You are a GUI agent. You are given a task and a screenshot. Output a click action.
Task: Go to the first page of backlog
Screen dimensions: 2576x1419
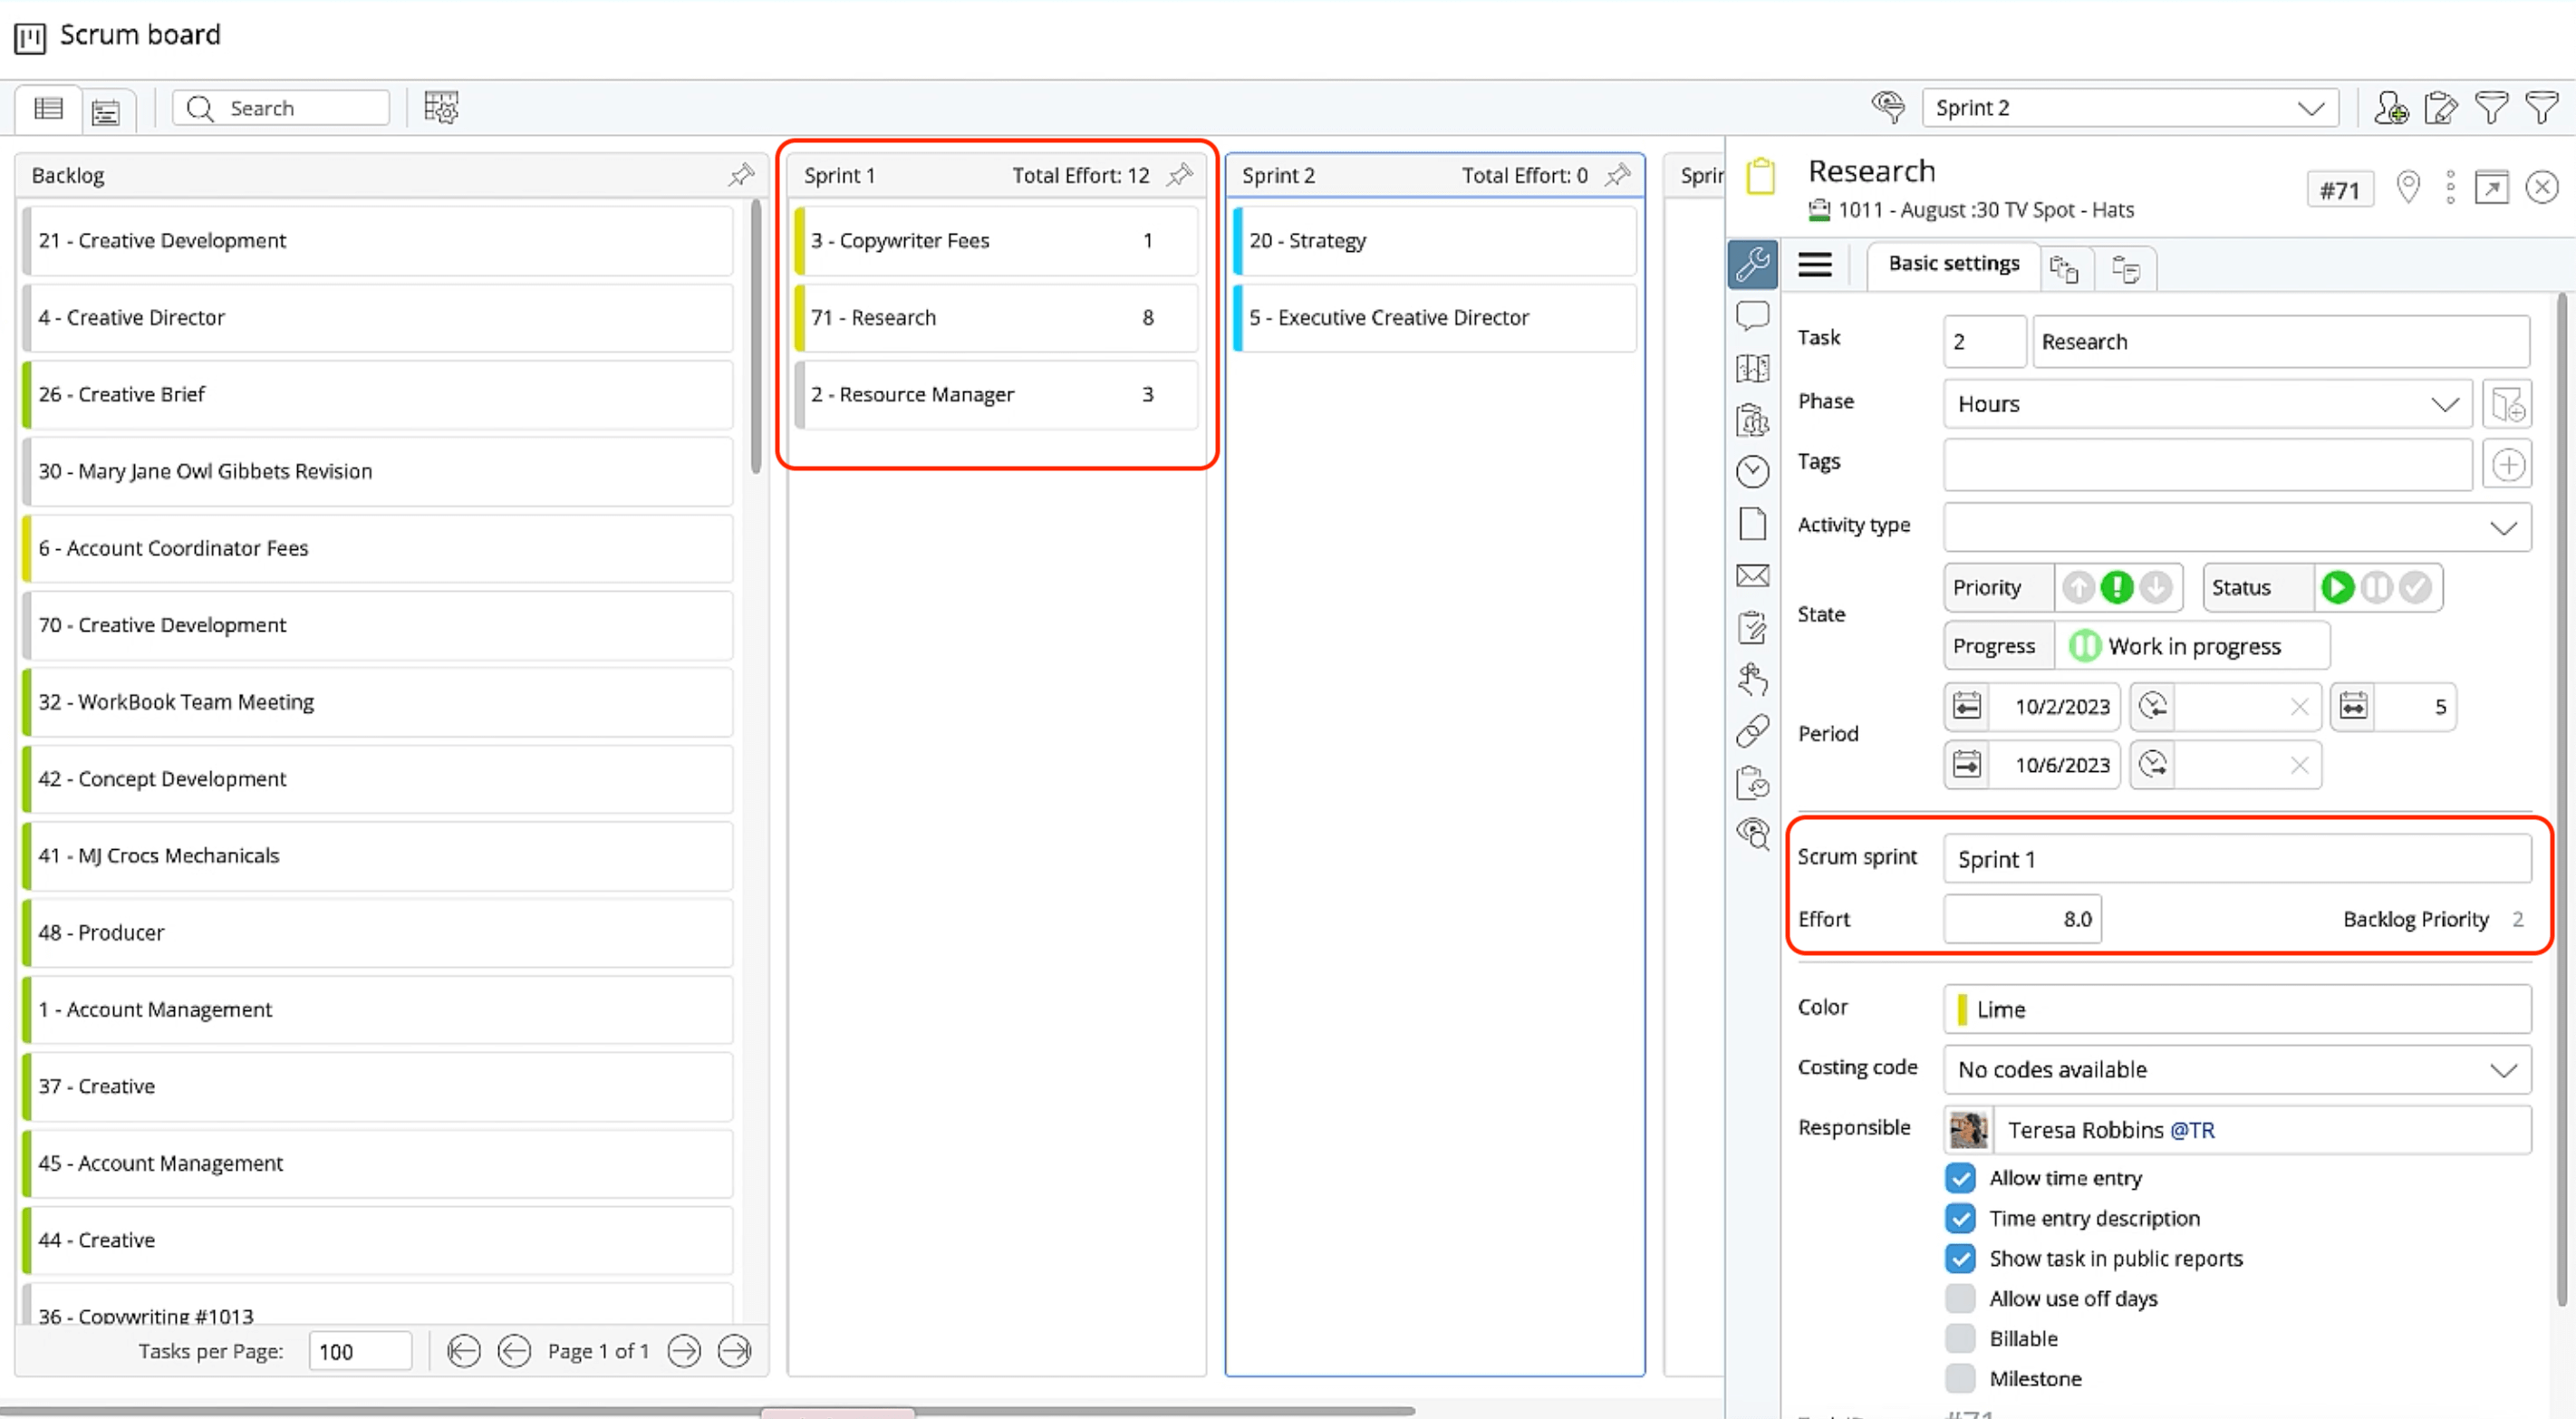[x=463, y=1352]
